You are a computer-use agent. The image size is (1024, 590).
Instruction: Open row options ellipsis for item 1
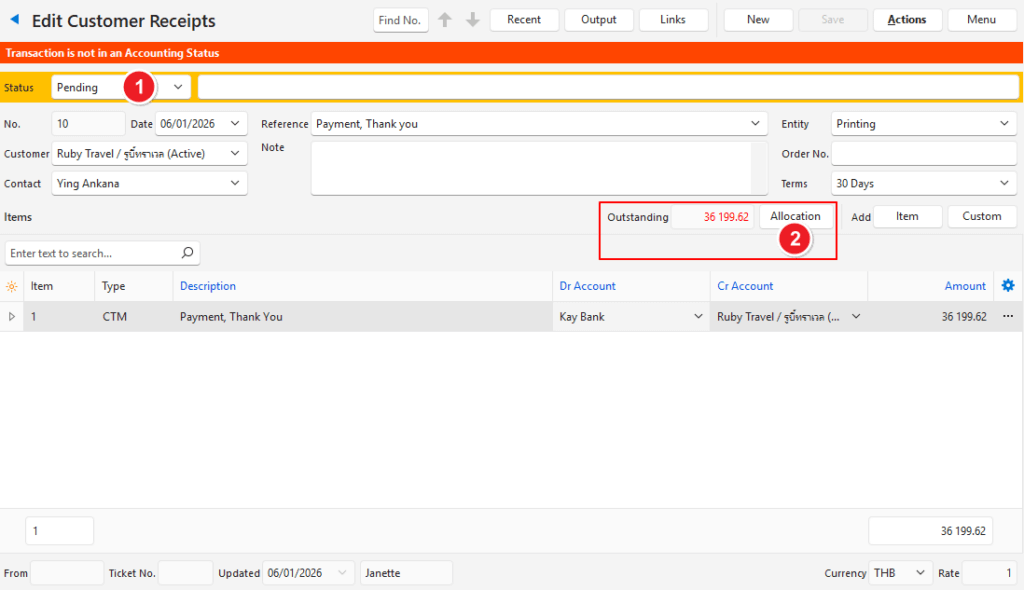tap(1008, 317)
